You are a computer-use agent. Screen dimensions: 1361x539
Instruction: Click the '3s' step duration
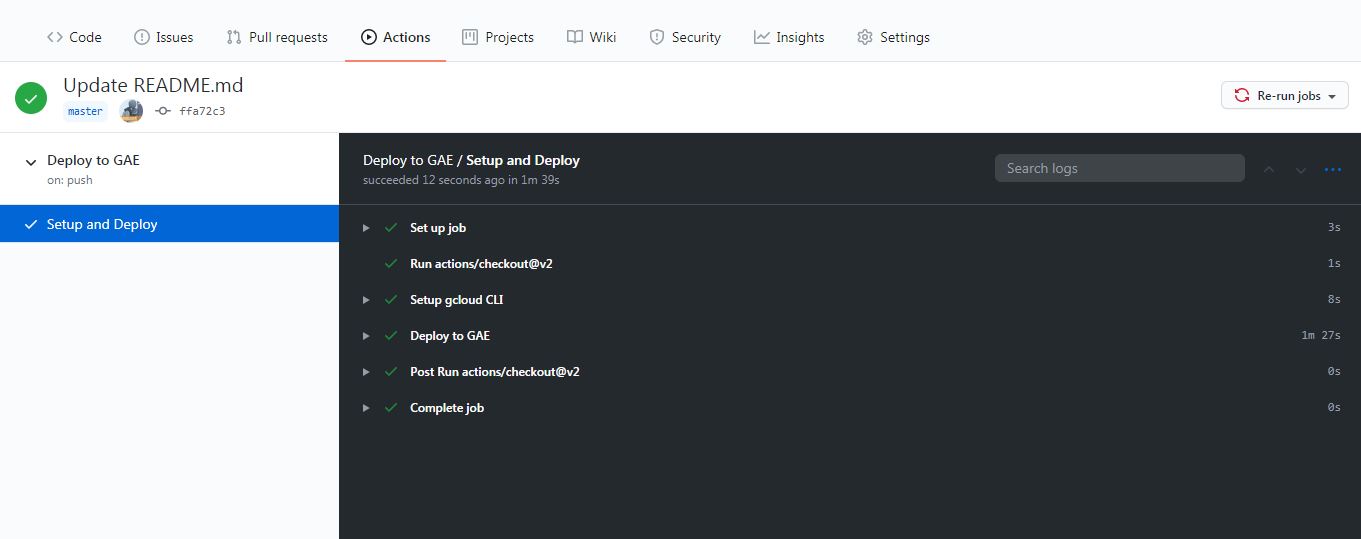(x=1334, y=228)
